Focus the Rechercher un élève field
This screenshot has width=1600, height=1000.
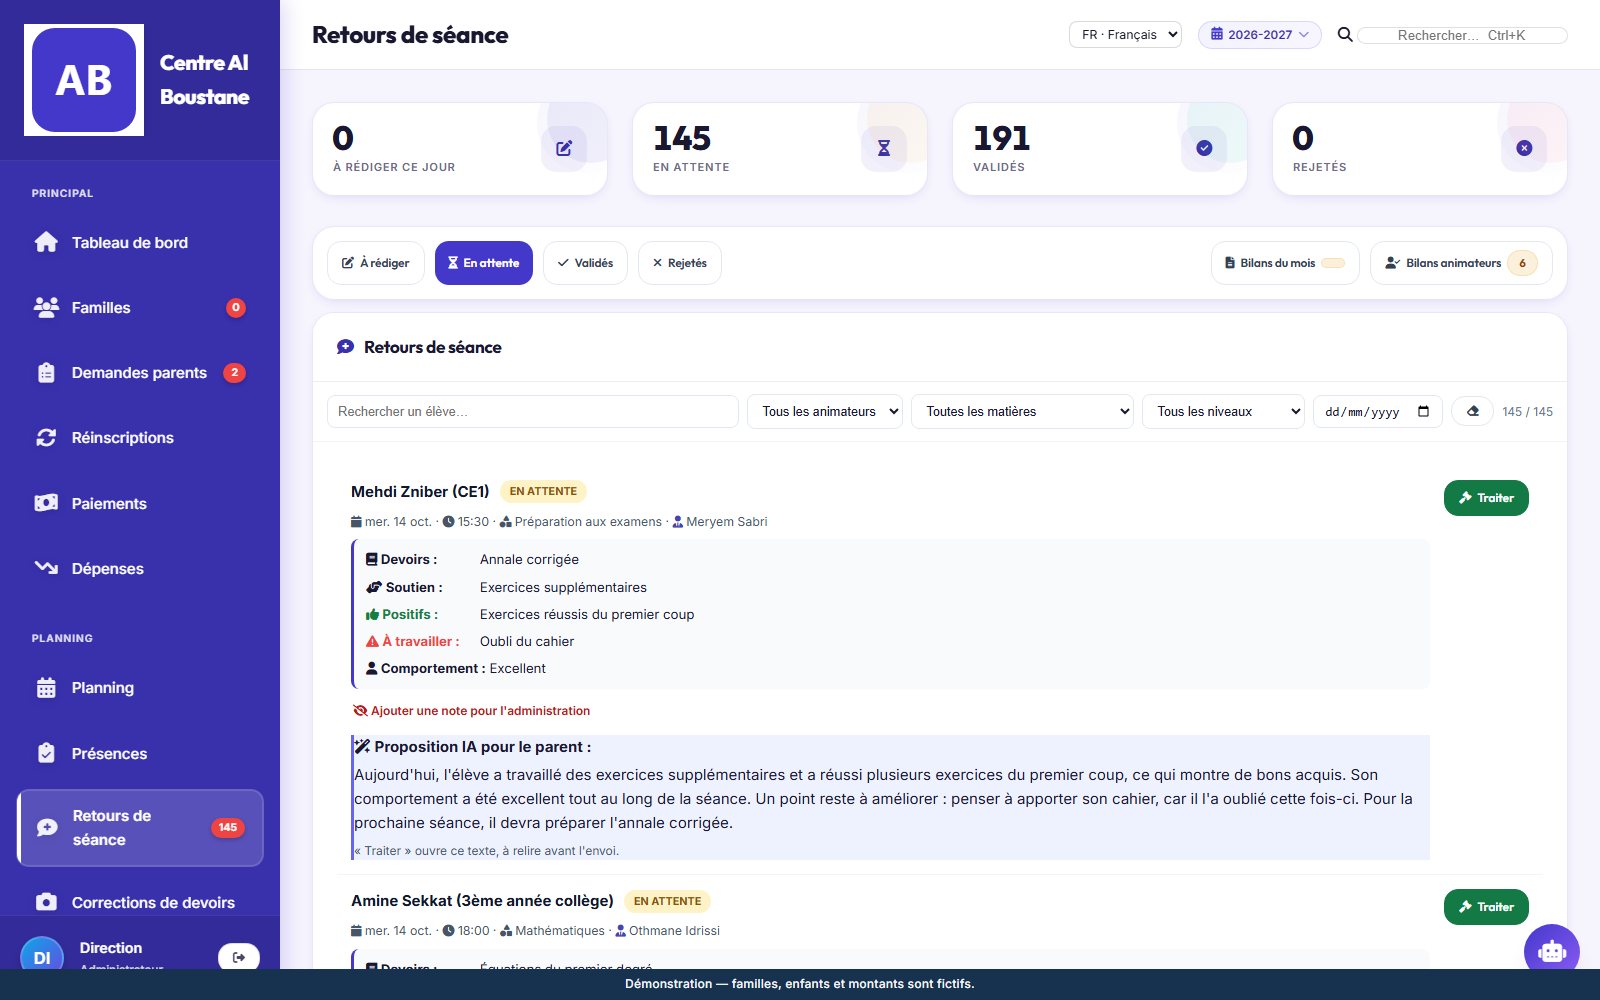533,411
